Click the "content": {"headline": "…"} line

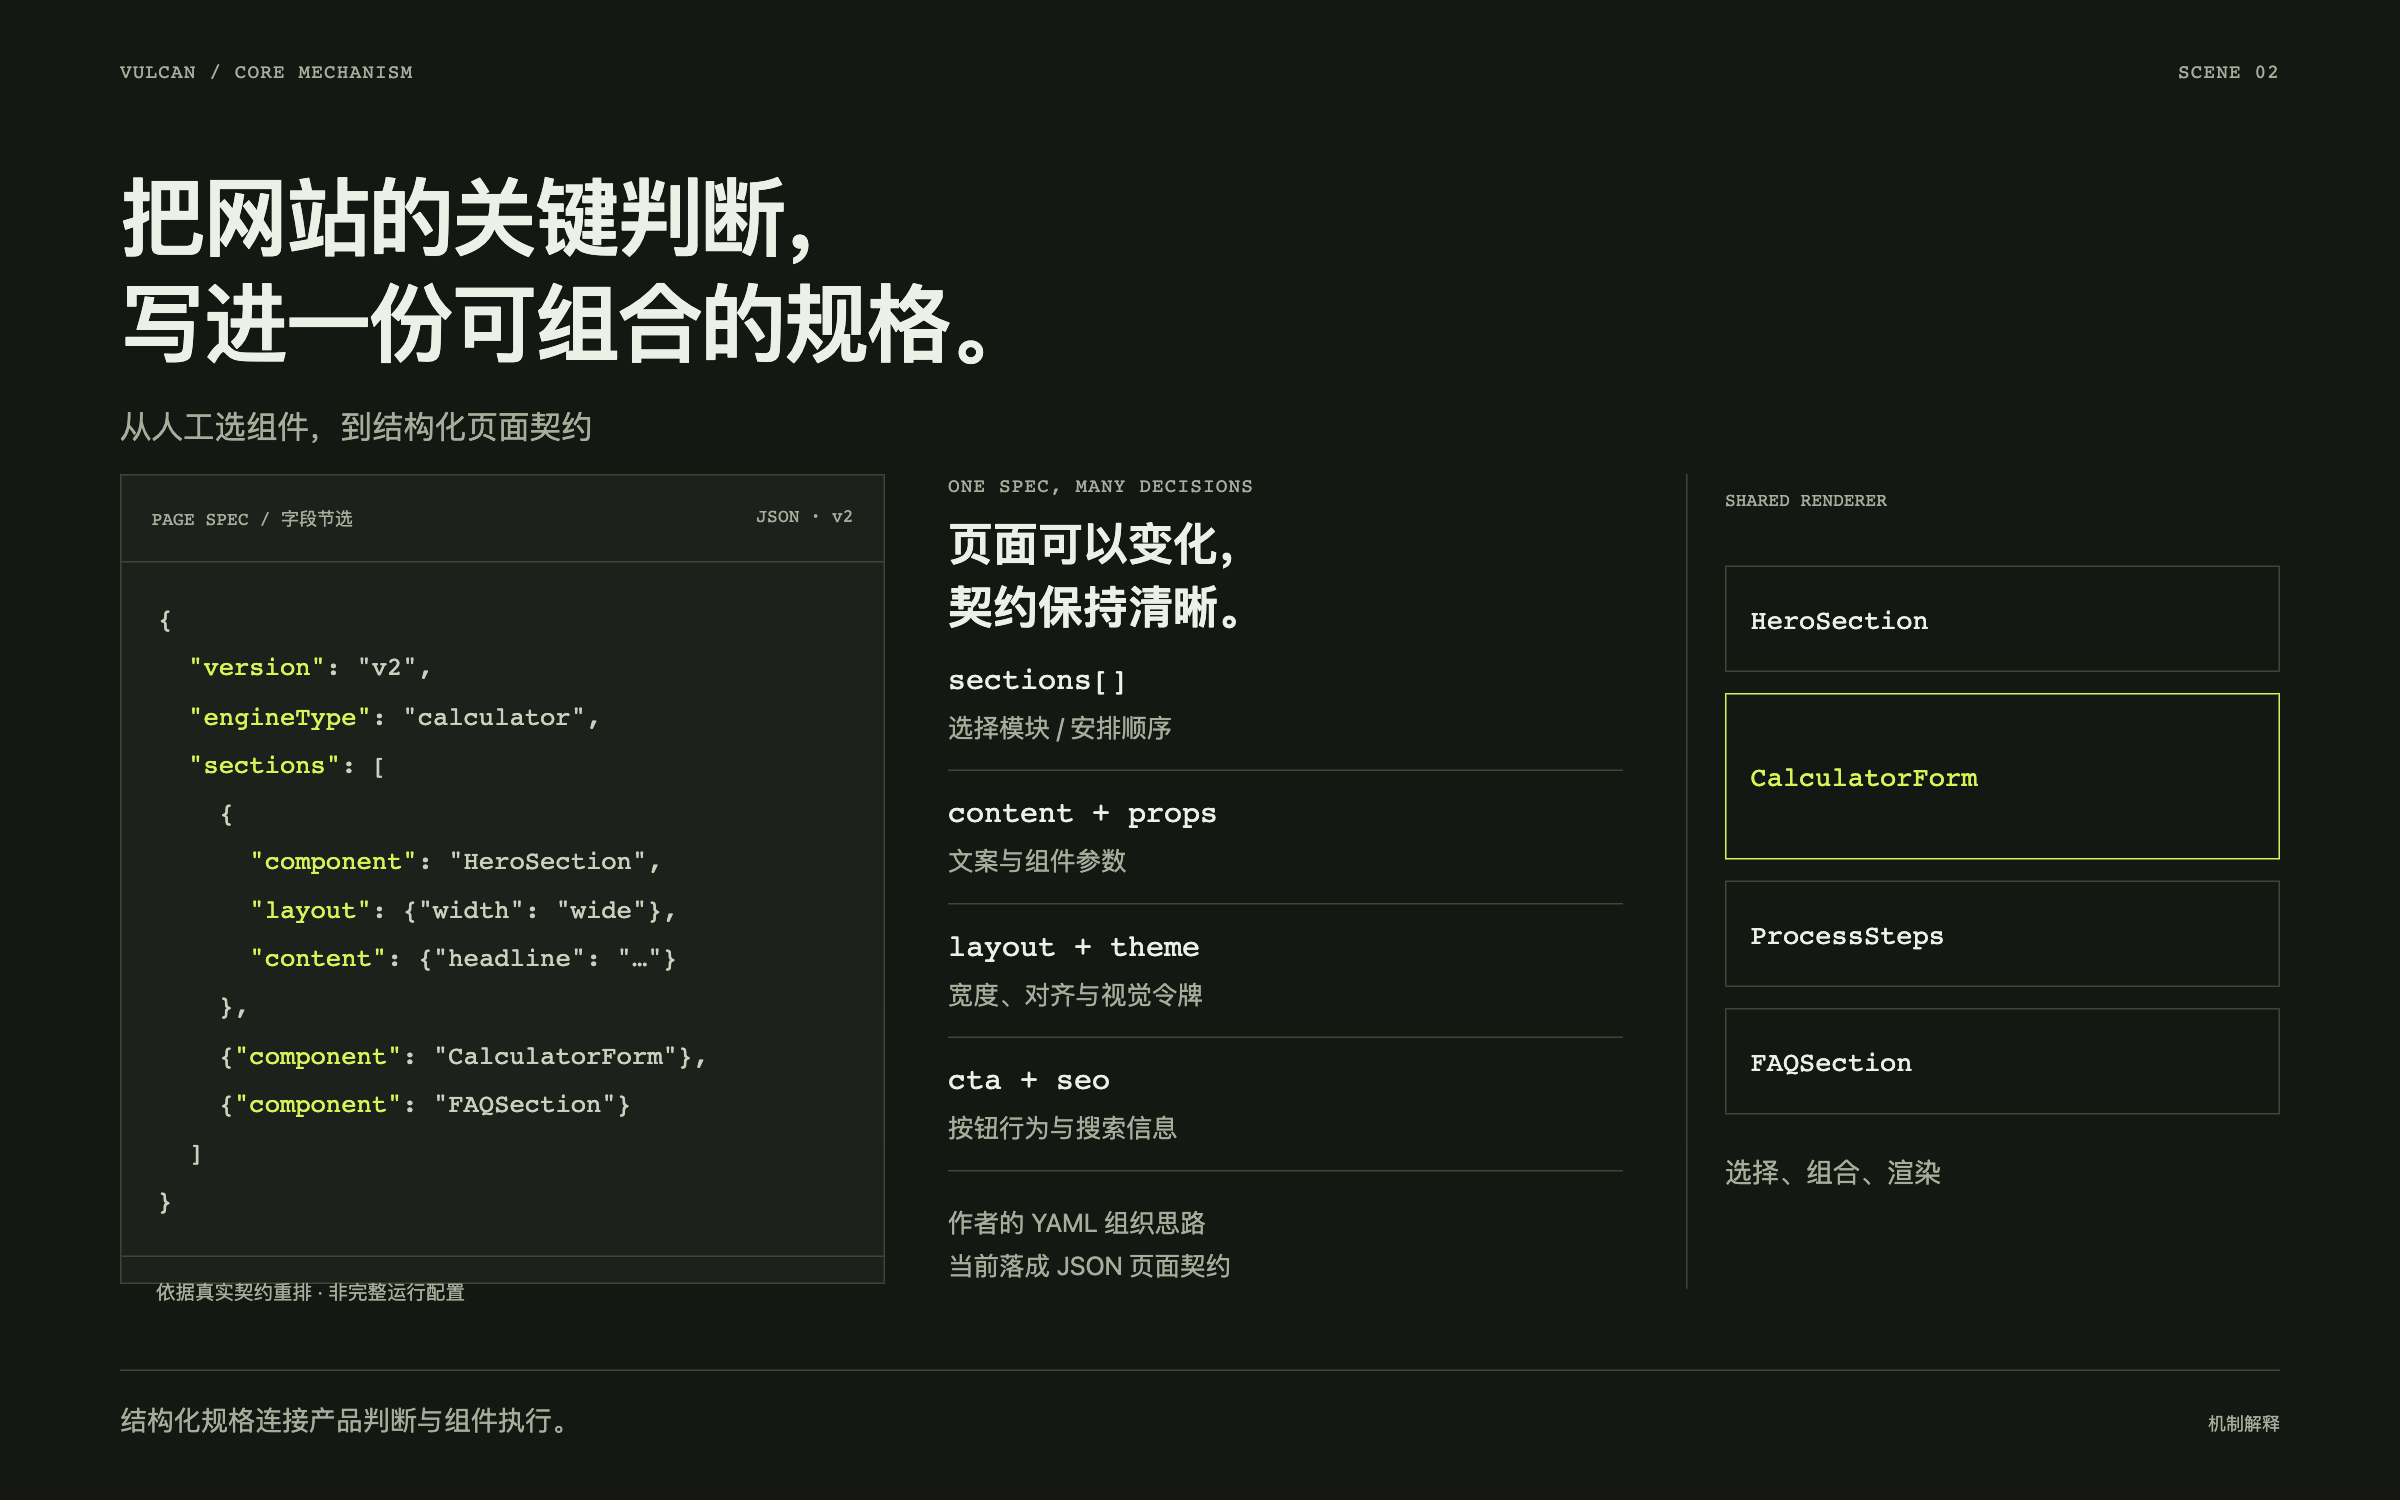pyautogui.click(x=463, y=958)
